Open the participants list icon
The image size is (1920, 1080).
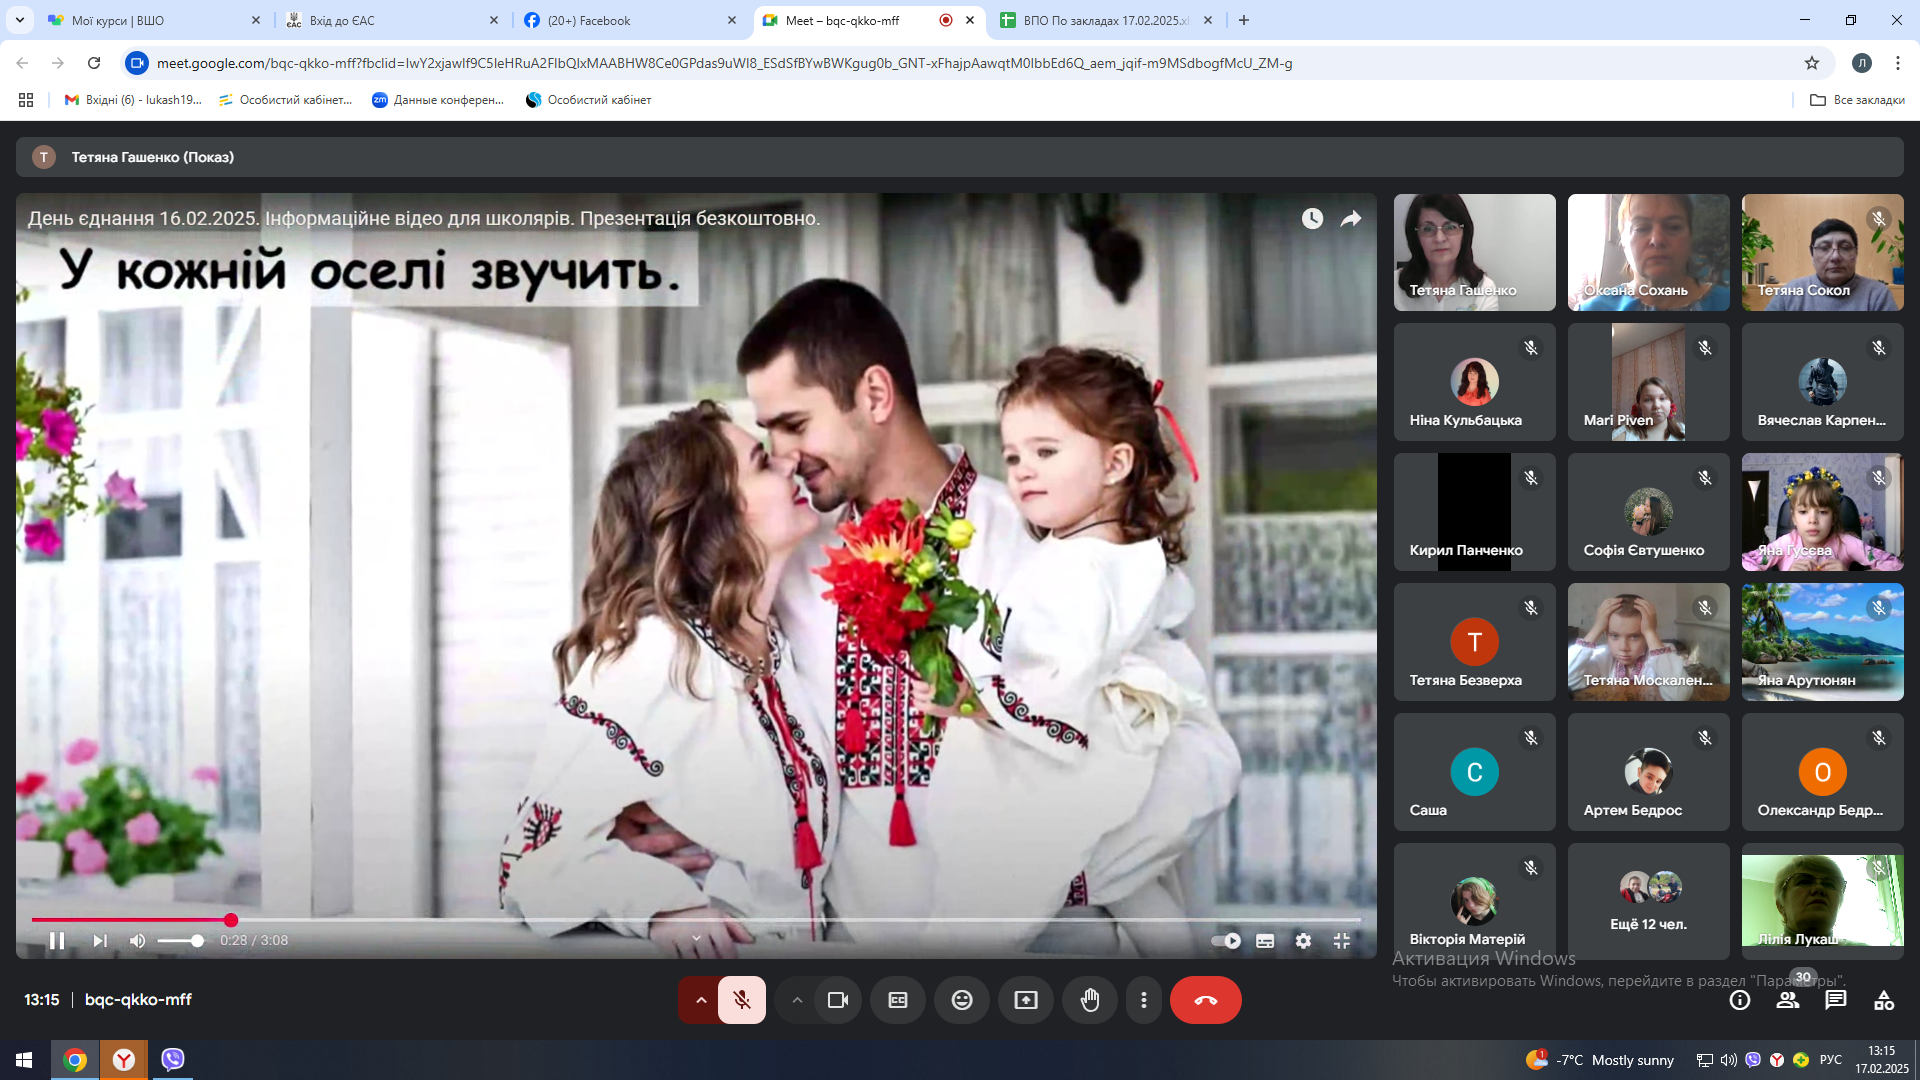(1788, 1000)
